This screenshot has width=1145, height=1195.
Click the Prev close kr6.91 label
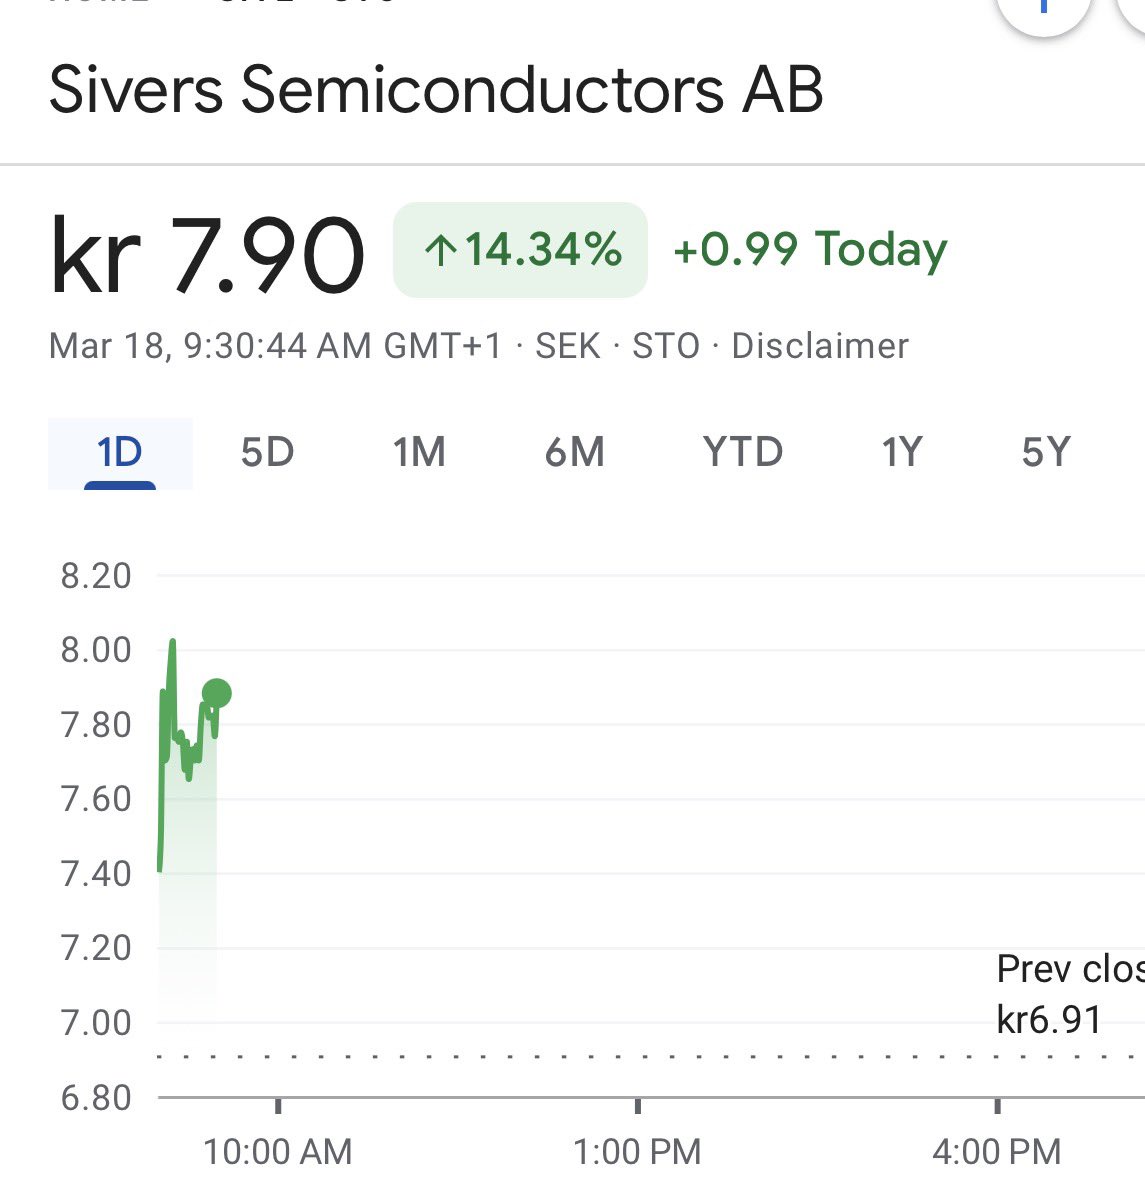pyautogui.click(x=1068, y=994)
